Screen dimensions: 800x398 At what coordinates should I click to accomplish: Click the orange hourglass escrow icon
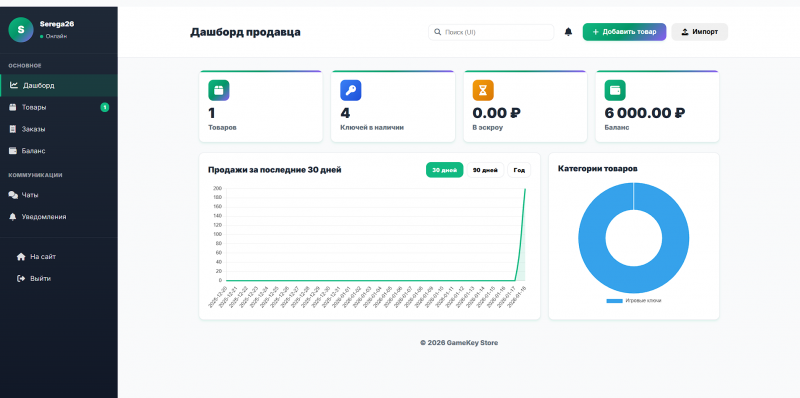pyautogui.click(x=483, y=90)
